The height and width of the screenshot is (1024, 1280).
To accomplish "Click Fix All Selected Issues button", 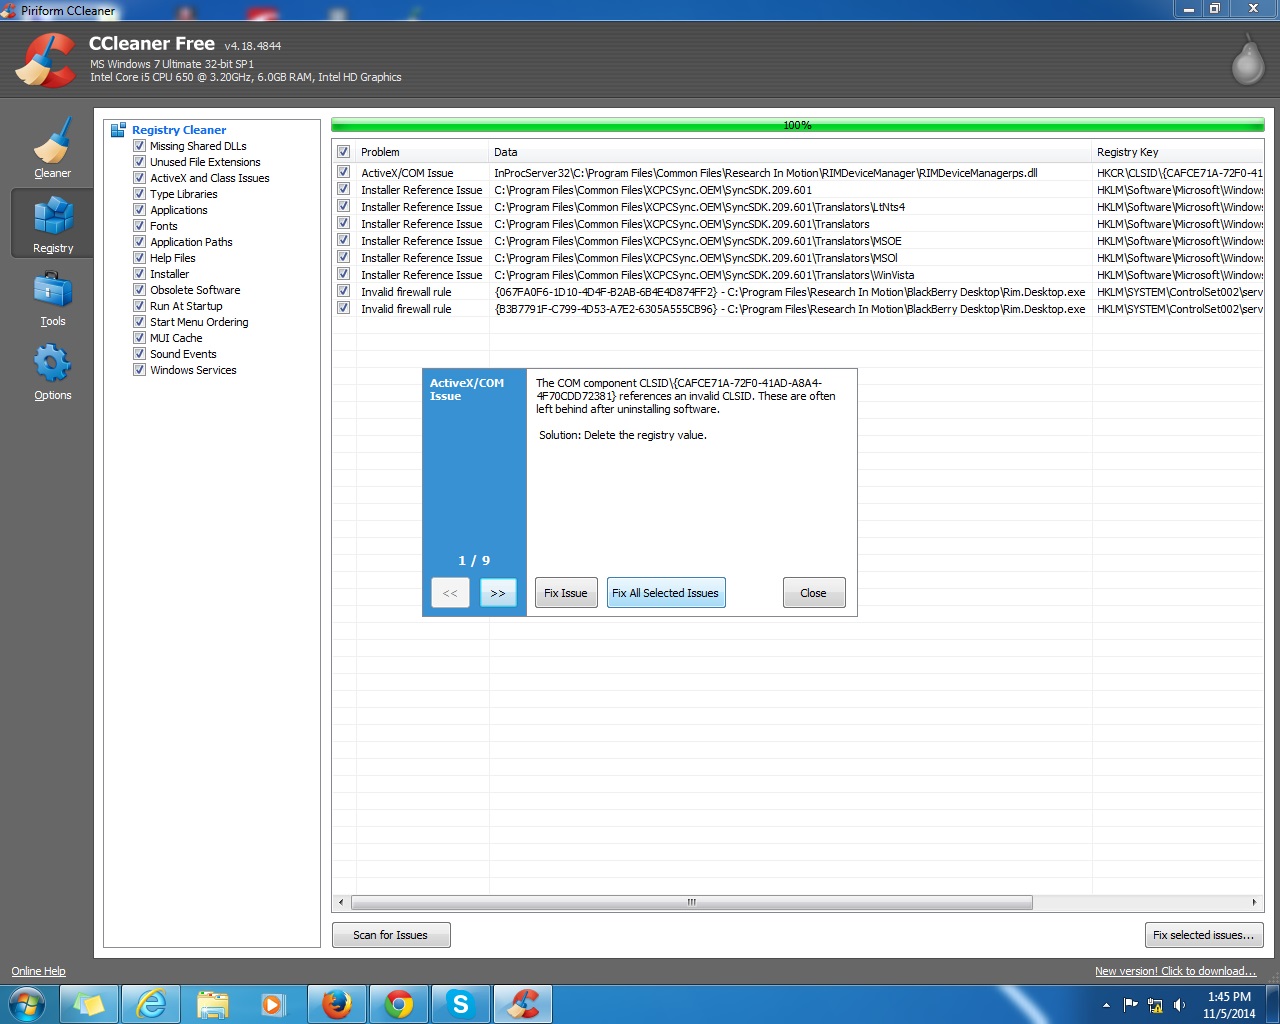I will click(x=665, y=593).
